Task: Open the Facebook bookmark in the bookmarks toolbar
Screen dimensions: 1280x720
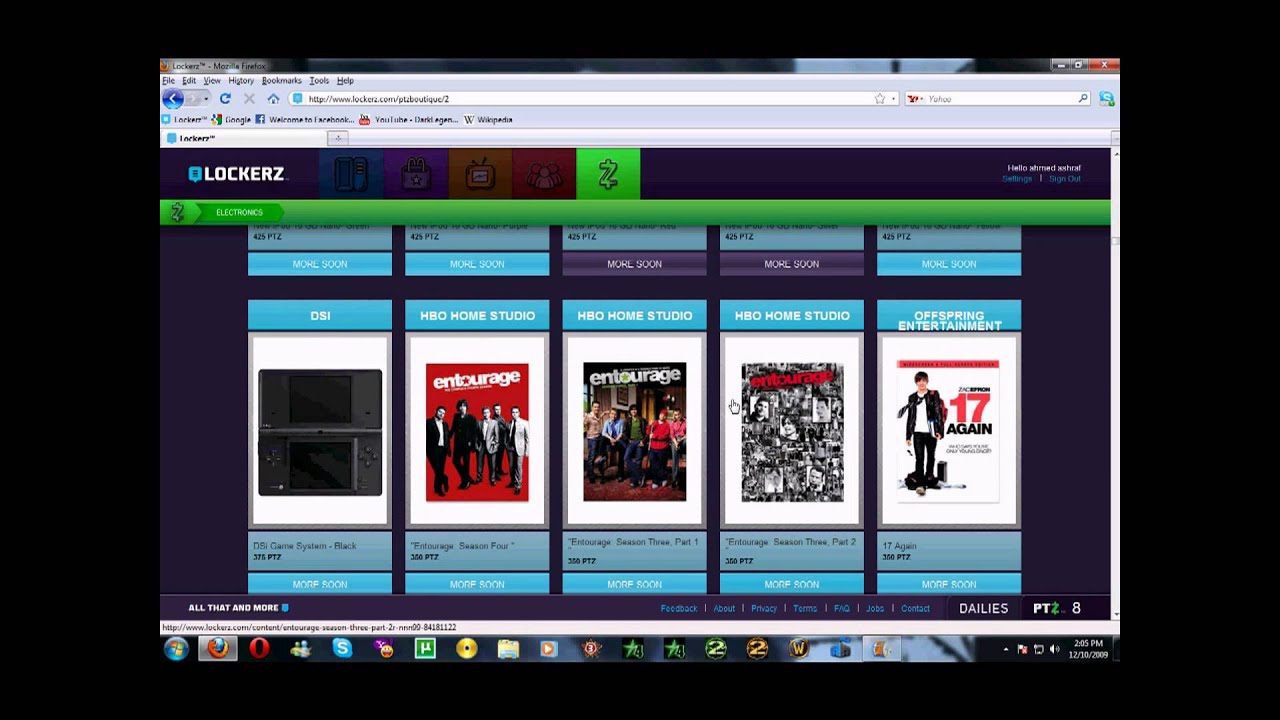Action: click(304, 120)
